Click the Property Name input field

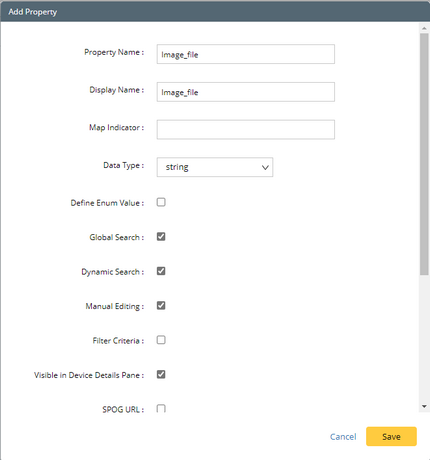tap(246, 54)
